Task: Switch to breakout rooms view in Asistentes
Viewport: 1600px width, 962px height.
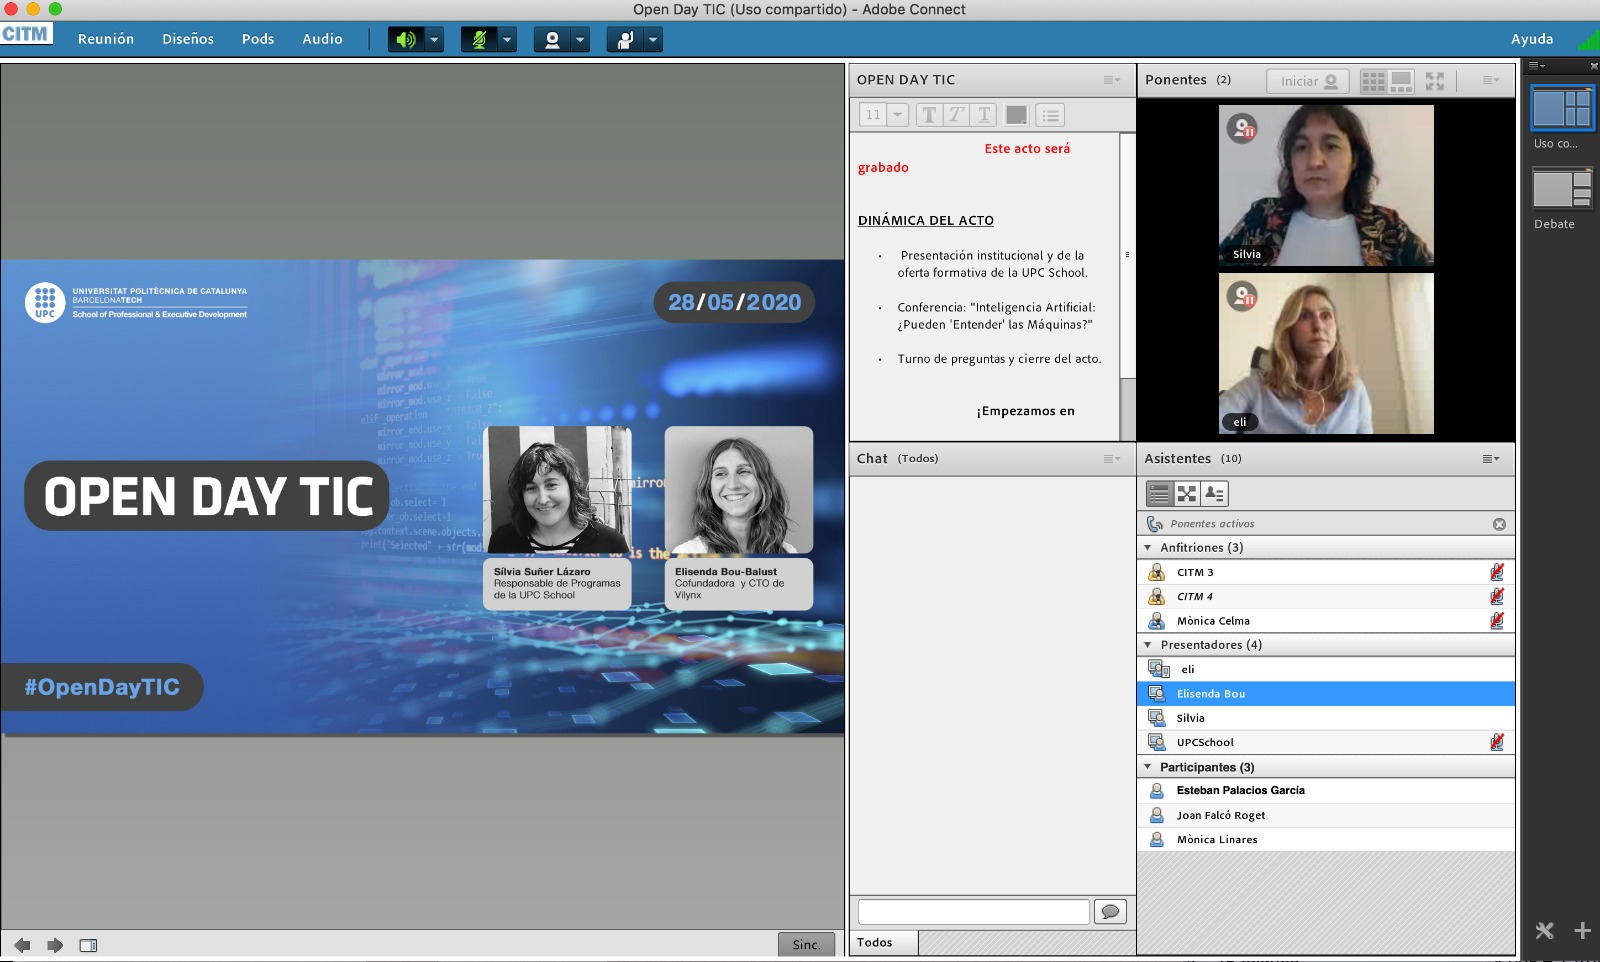Action: (1186, 493)
